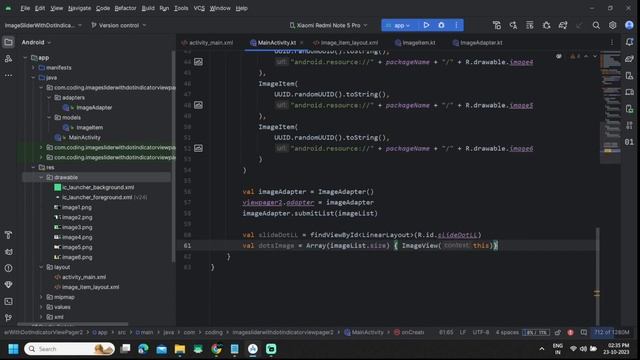
Task: Open the Resource Manager sidebar icon
Action: (8, 59)
